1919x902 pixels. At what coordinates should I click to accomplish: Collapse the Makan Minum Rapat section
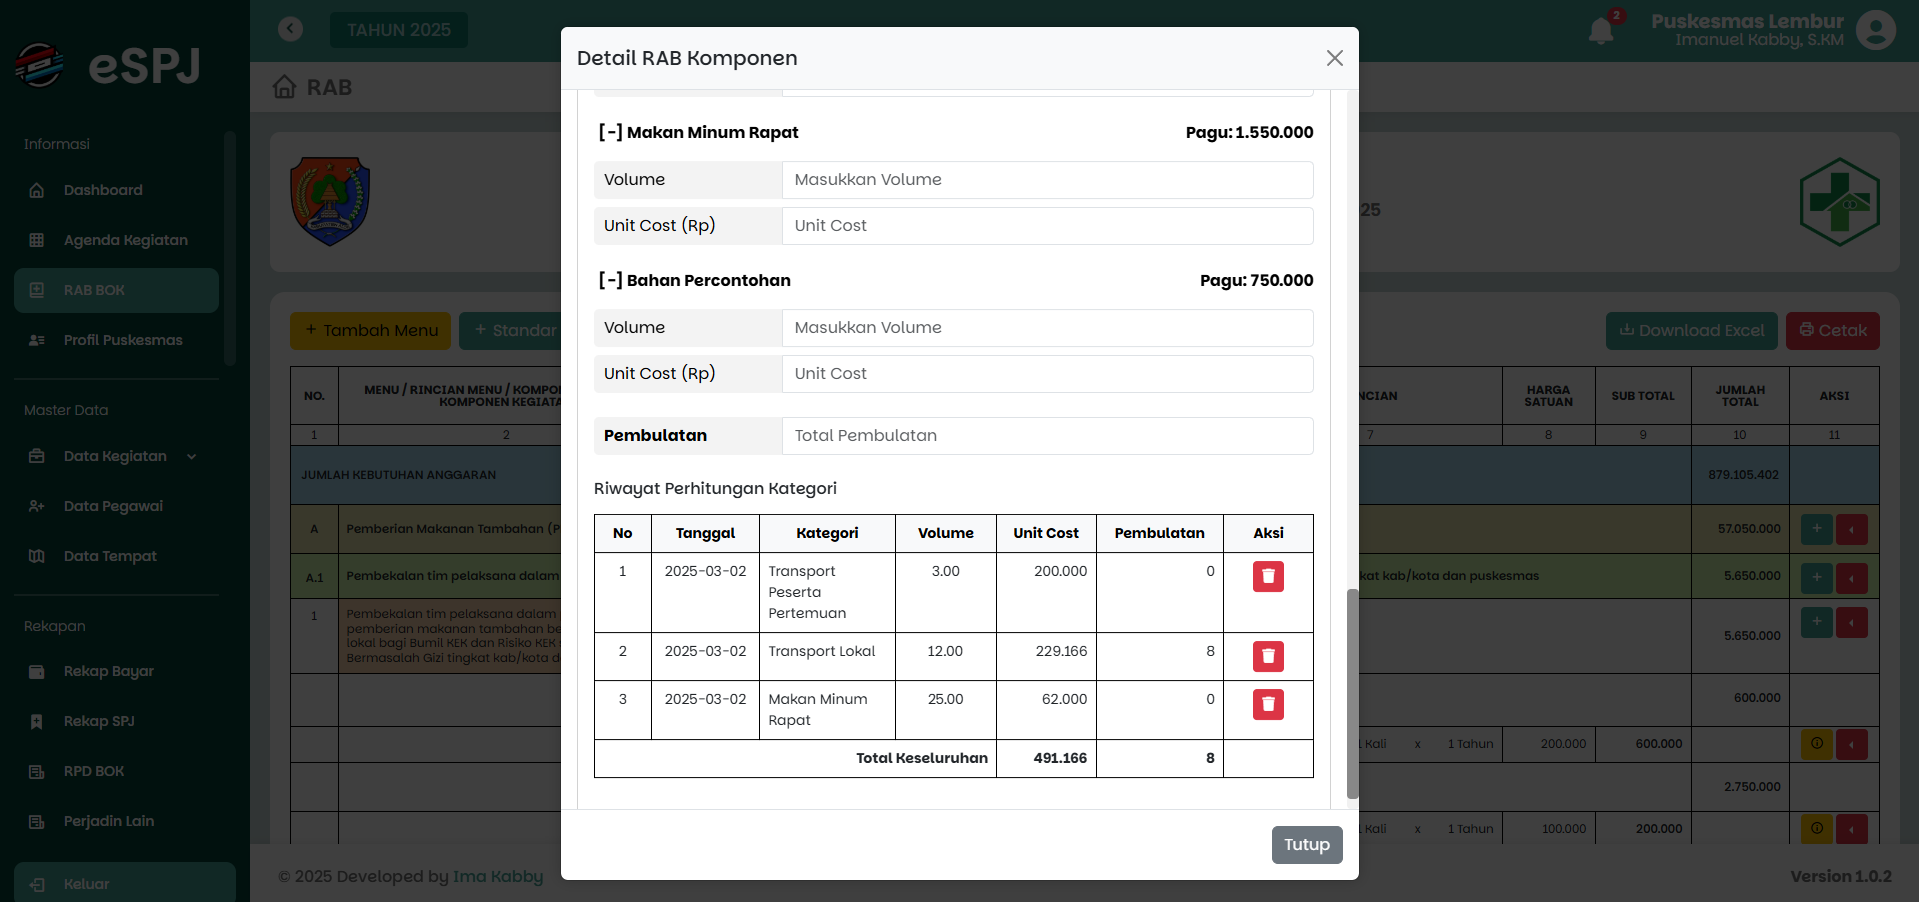pos(610,132)
